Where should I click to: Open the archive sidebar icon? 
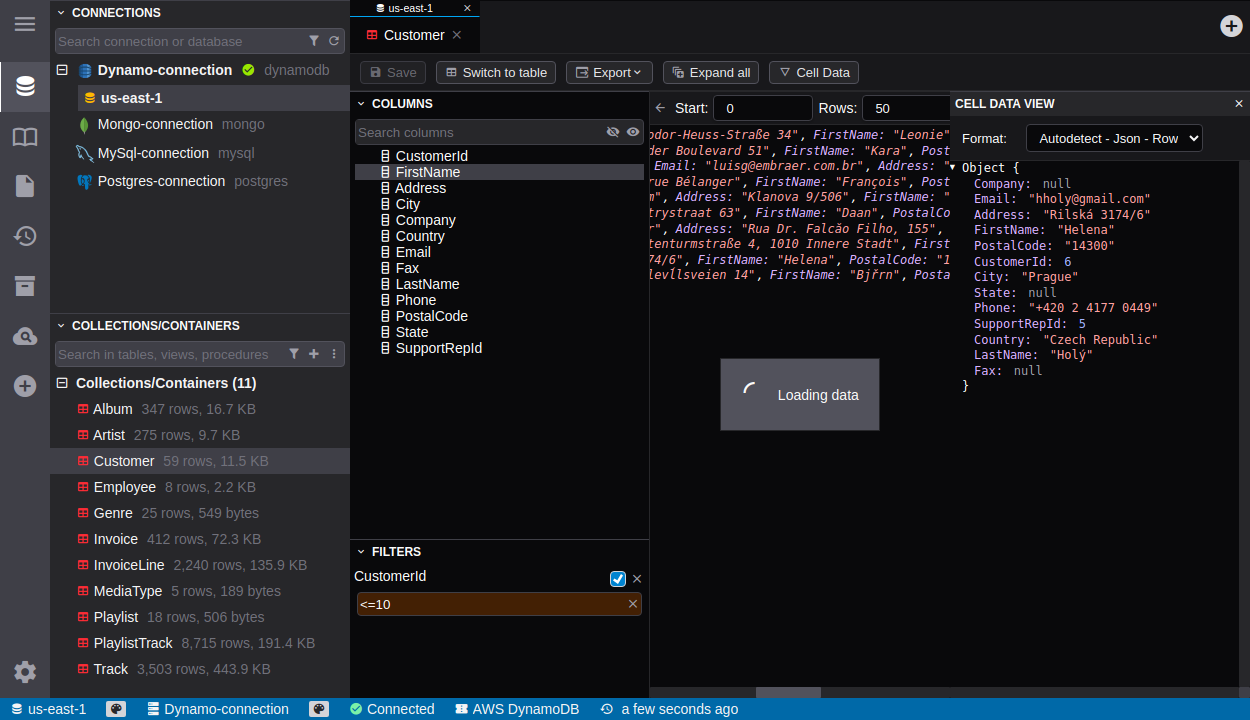click(x=25, y=286)
